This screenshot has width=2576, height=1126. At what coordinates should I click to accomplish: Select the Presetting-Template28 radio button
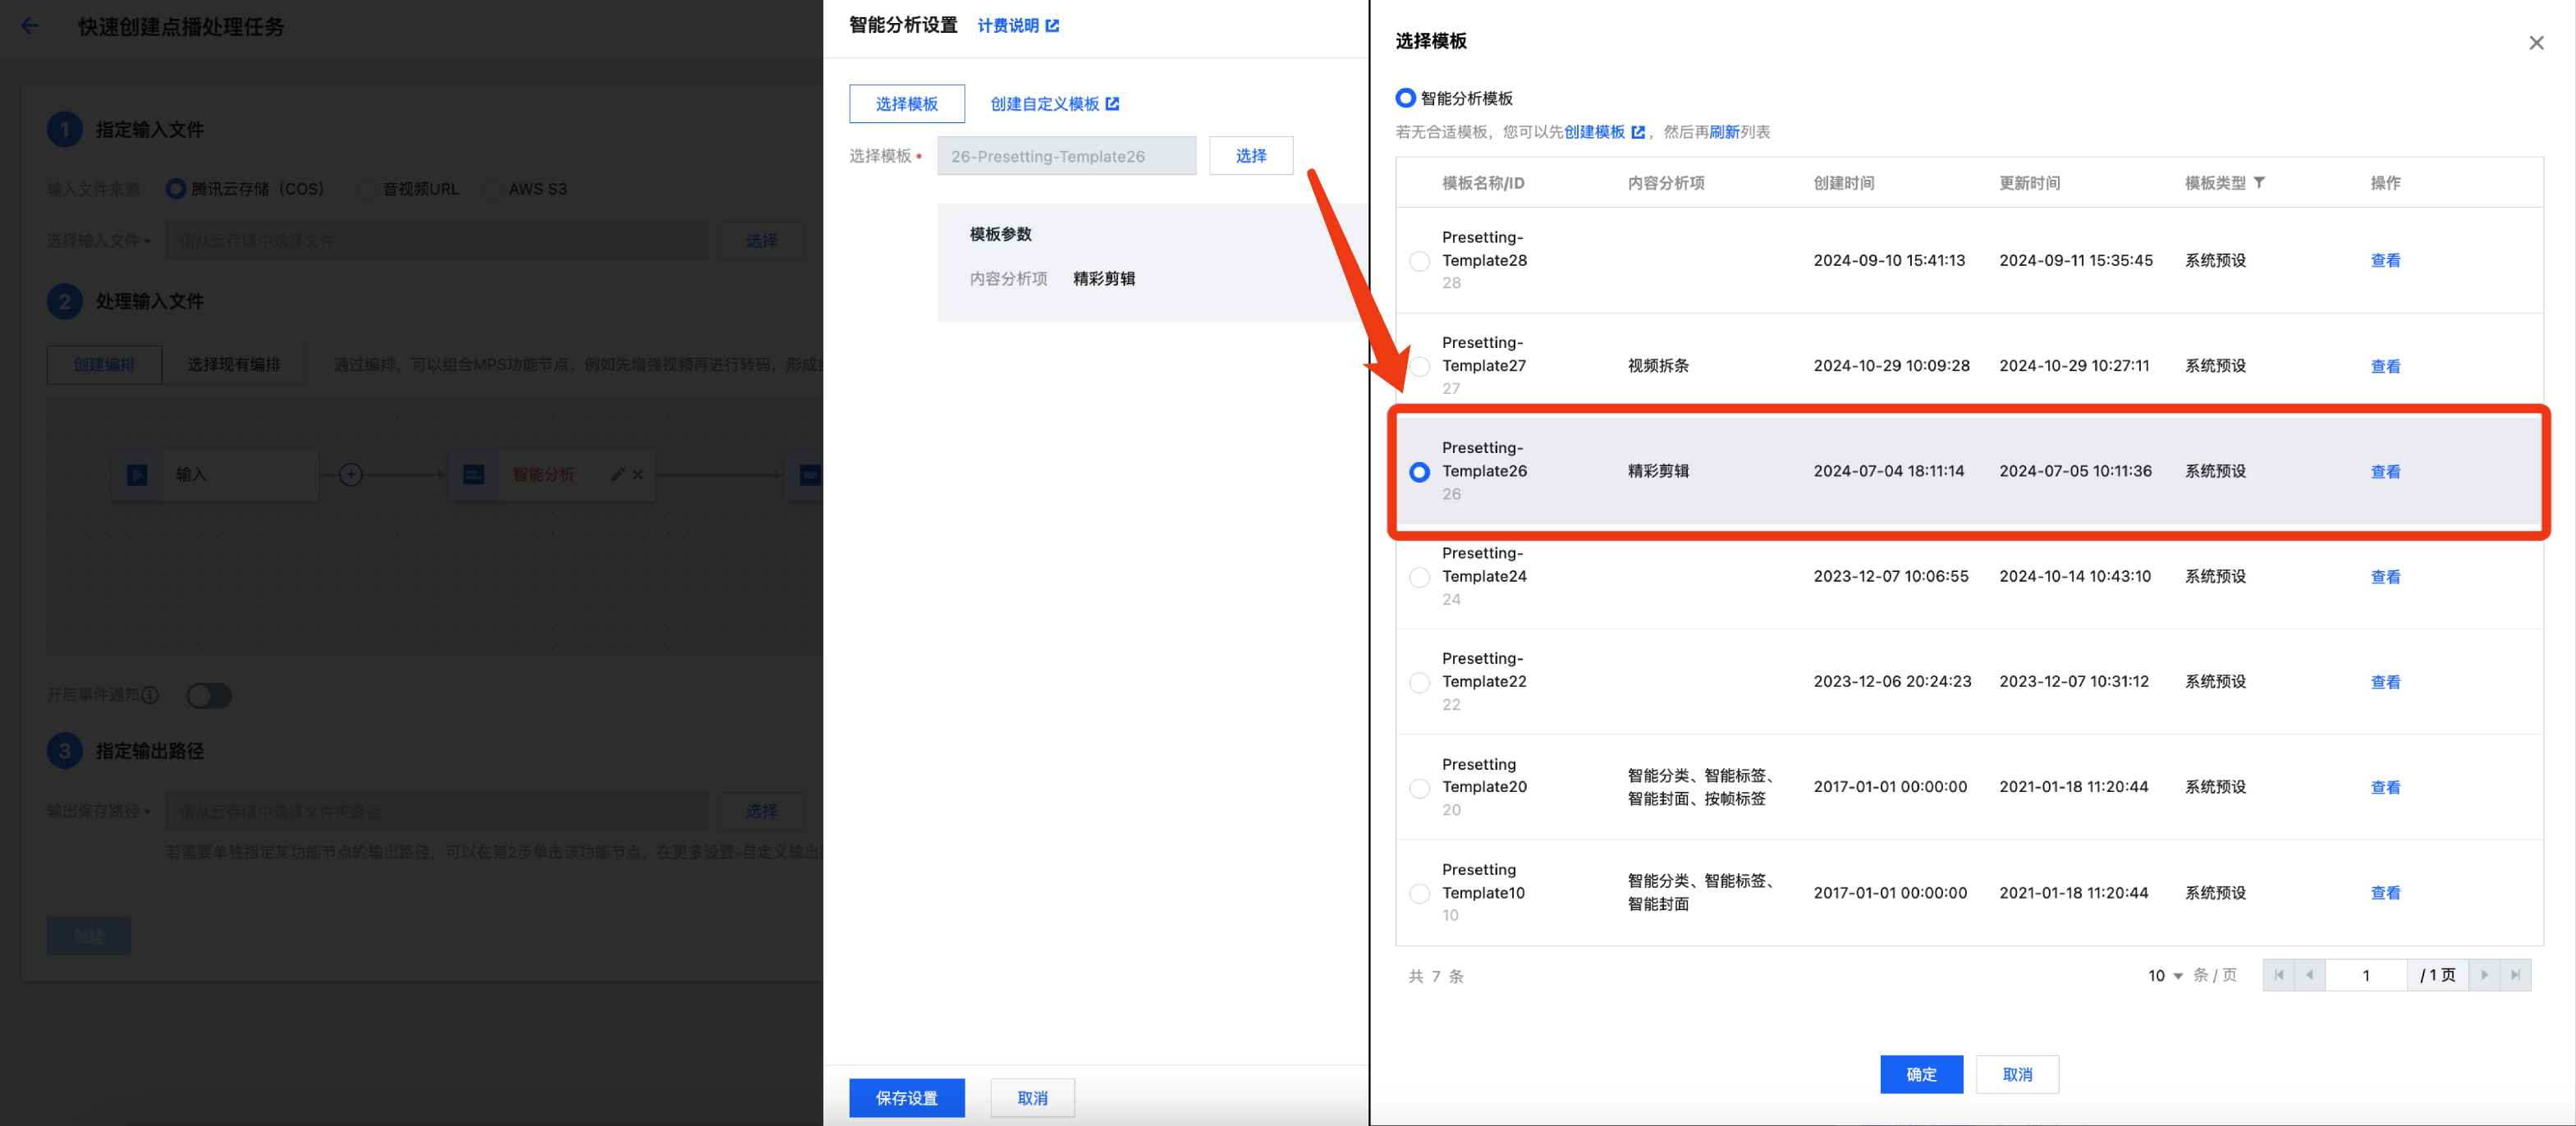pyautogui.click(x=1419, y=261)
